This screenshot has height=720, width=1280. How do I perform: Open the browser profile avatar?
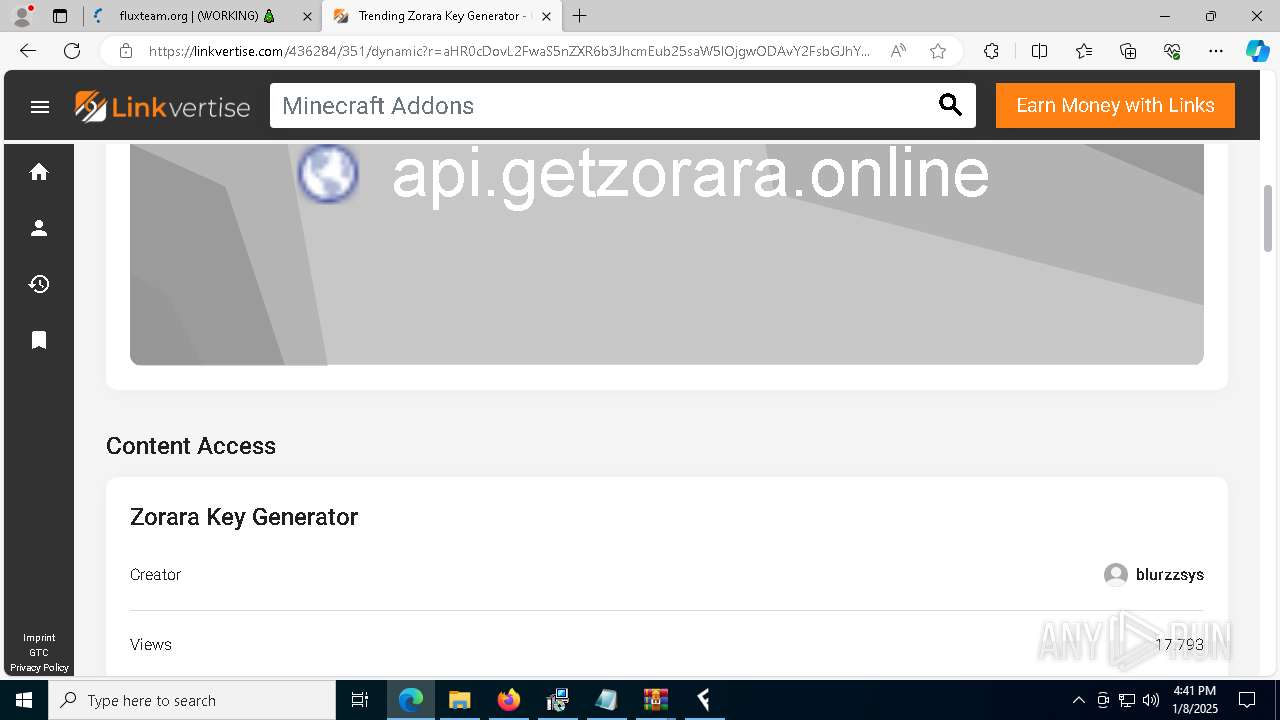[x=21, y=16]
